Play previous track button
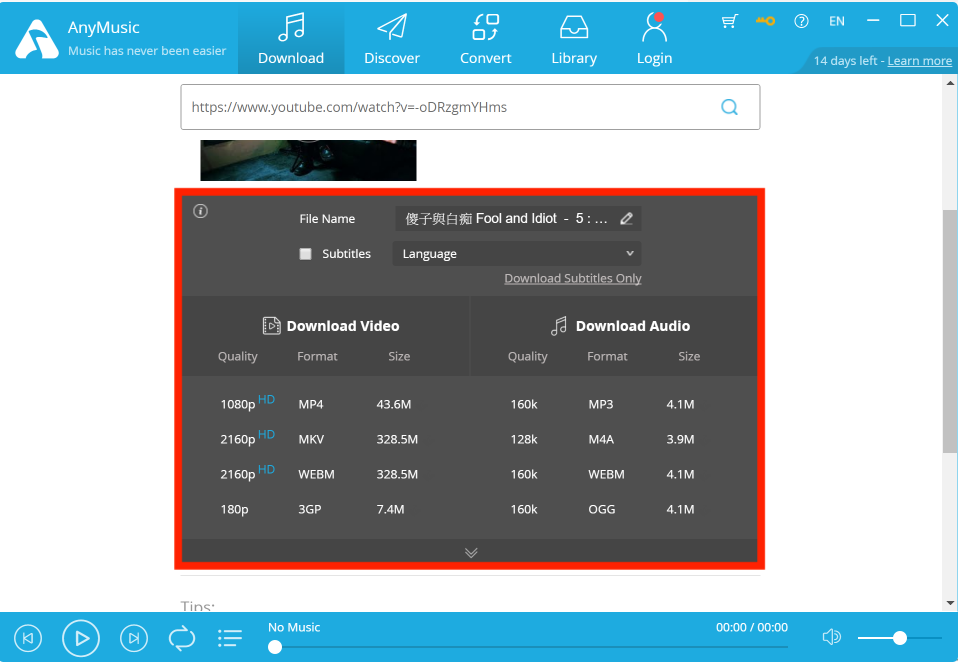958x662 pixels. point(27,638)
